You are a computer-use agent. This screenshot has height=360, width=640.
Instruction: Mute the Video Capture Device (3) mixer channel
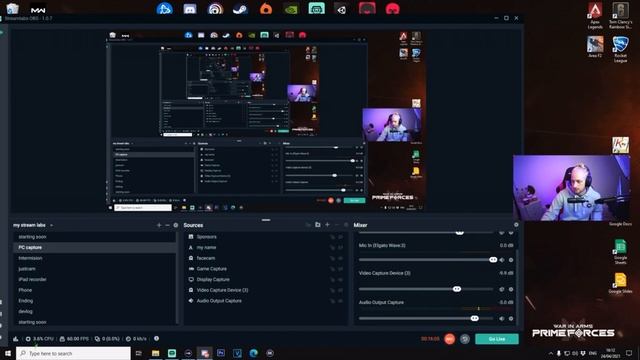(x=502, y=289)
